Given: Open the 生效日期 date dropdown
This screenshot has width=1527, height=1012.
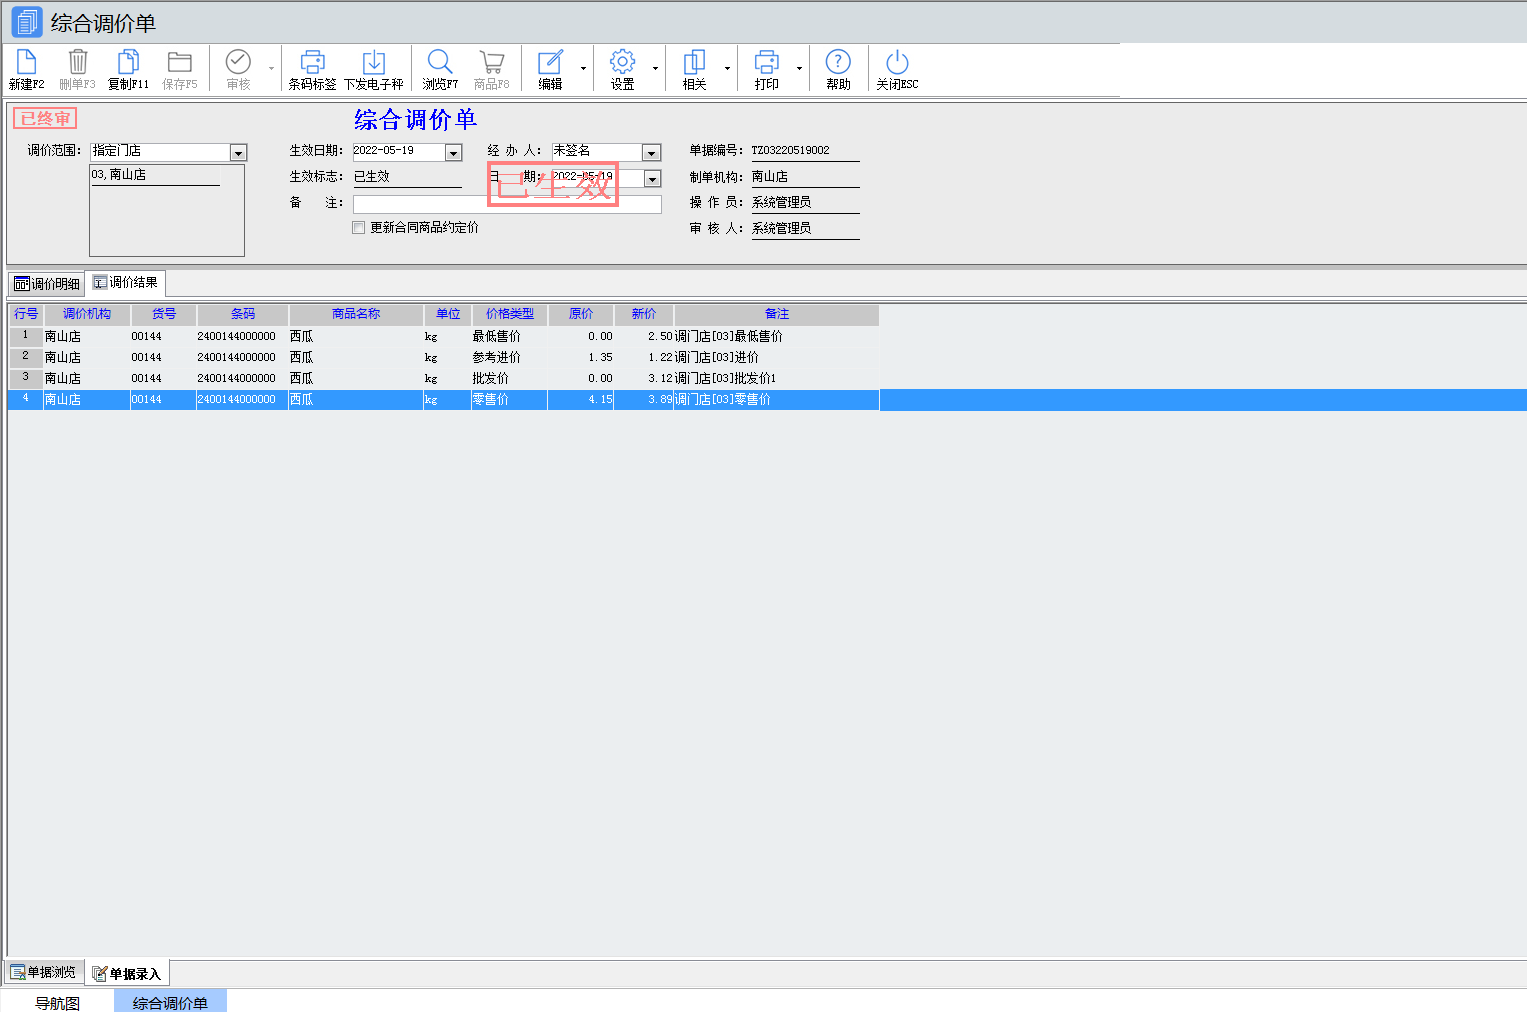Looking at the screenshot, I should point(453,153).
